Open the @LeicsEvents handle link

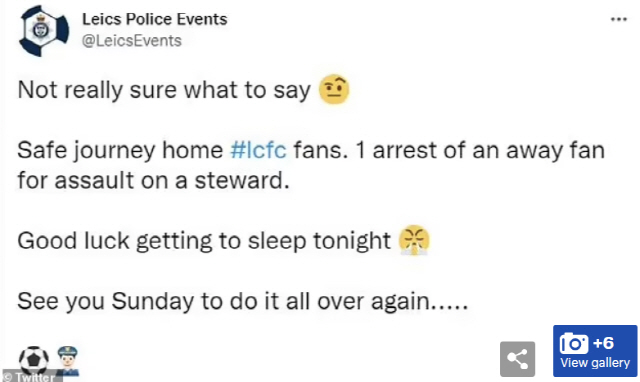132,41
